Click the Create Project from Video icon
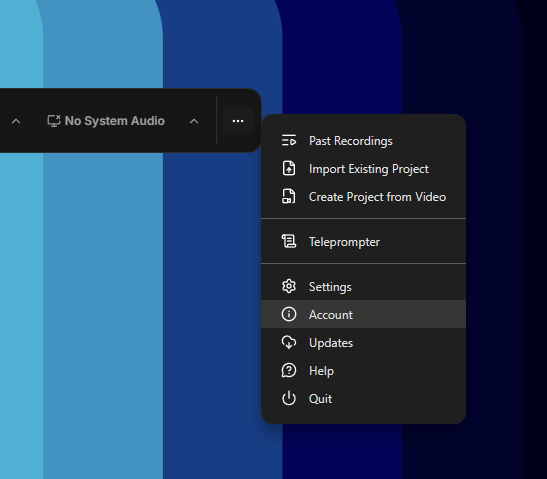The height and width of the screenshot is (479, 547). click(289, 196)
